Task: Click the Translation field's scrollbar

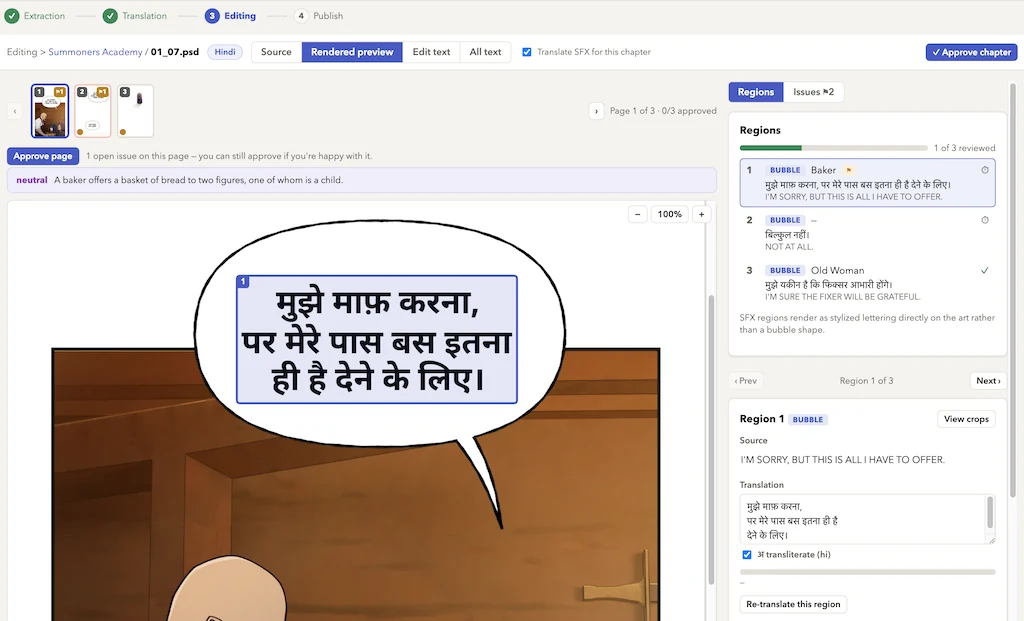Action: [x=990, y=513]
